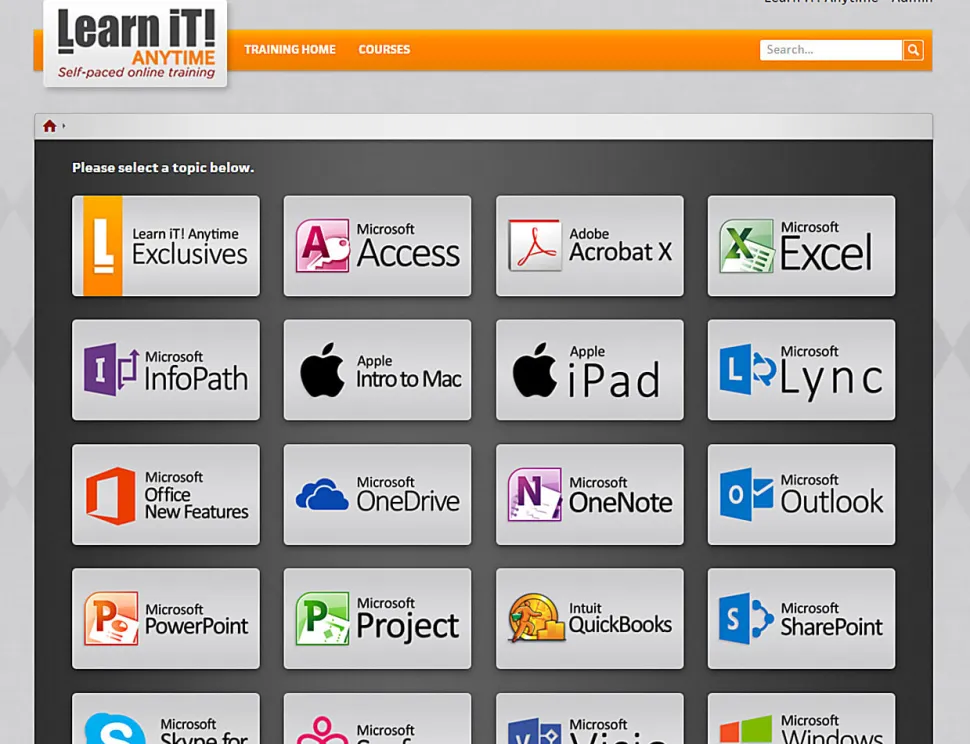
Task: Click the Office New Features title text
Action: pos(197,503)
